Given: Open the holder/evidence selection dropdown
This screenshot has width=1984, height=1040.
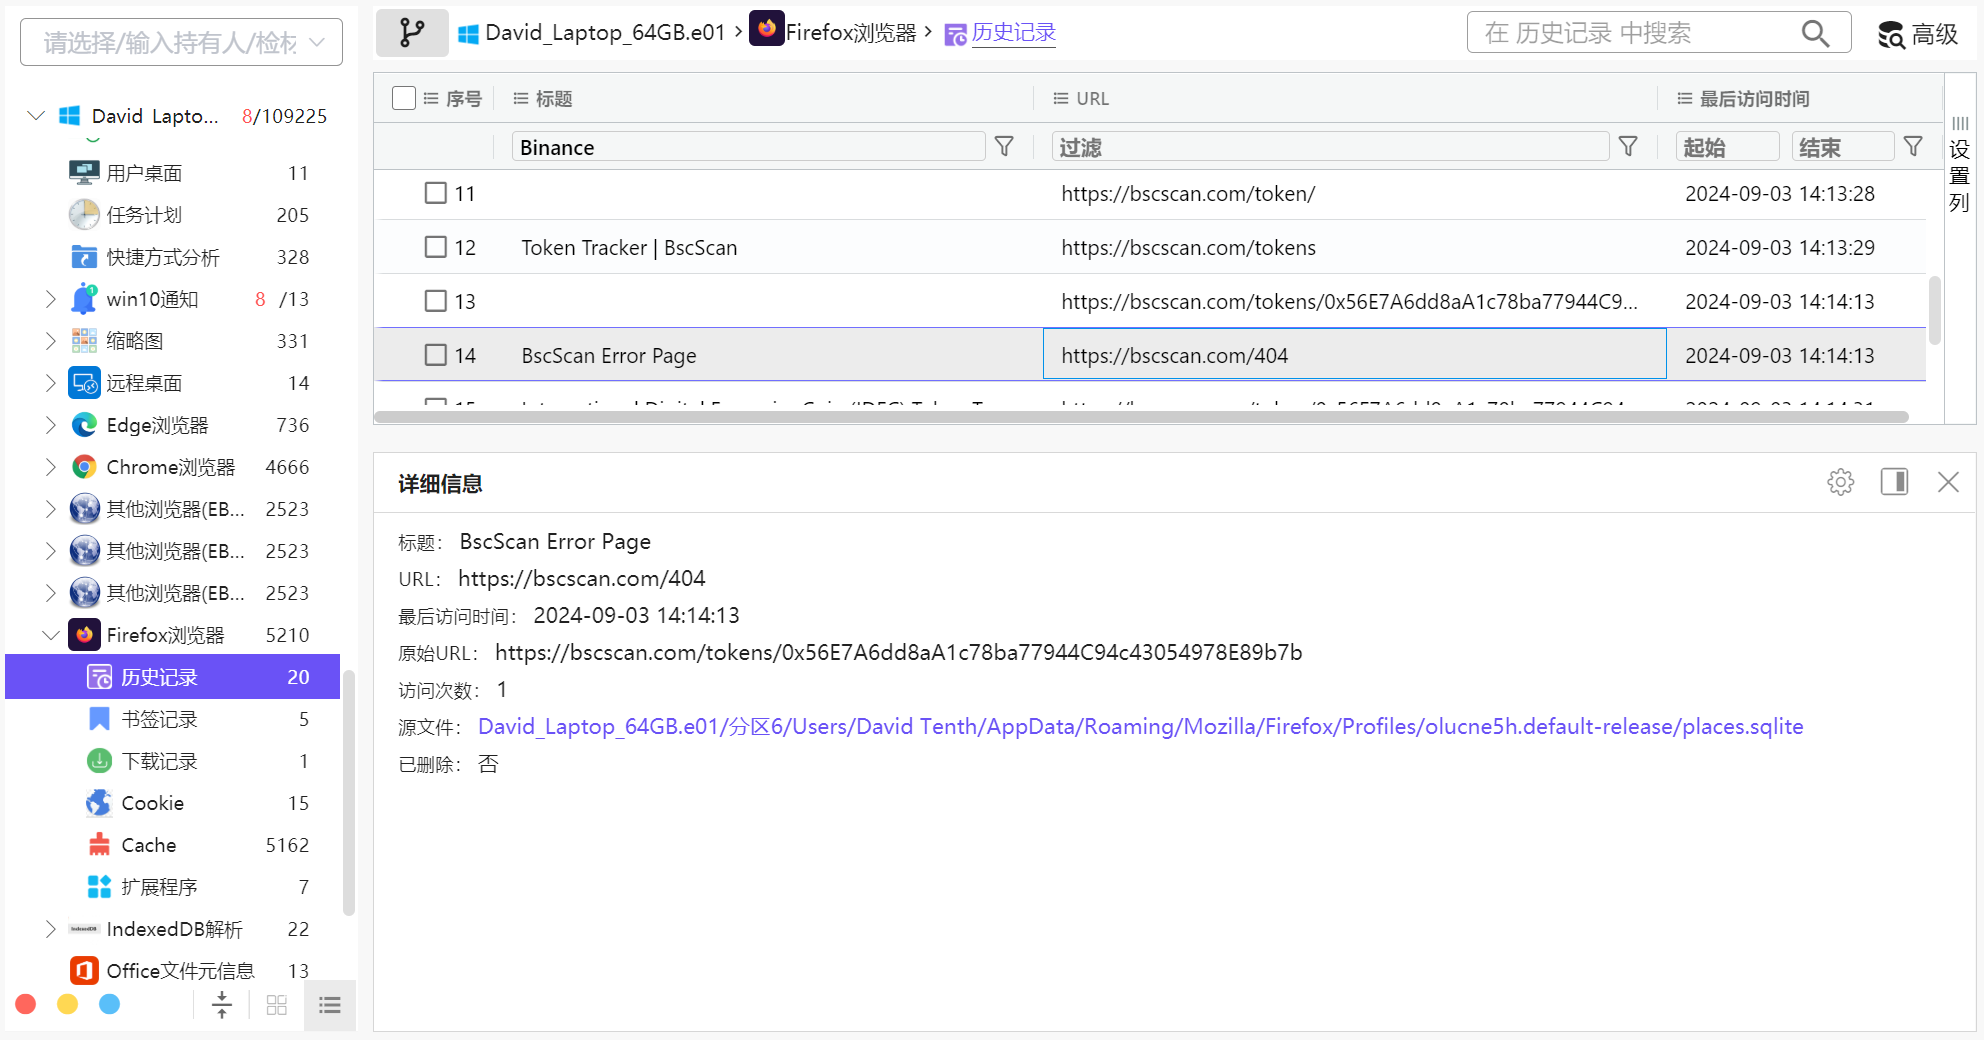Looking at the screenshot, I should click(181, 42).
